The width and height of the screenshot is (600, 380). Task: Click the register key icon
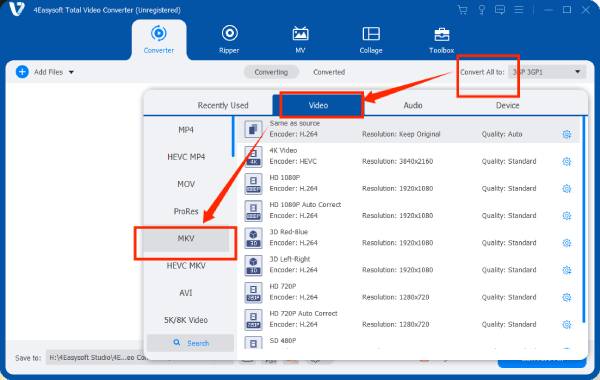[x=482, y=10]
